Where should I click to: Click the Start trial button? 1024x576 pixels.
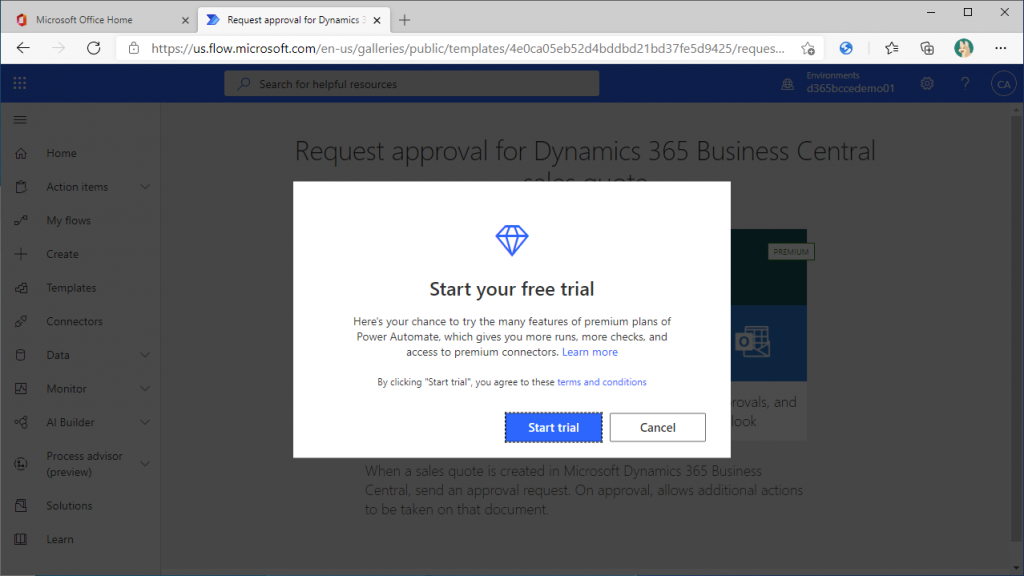[x=553, y=427]
